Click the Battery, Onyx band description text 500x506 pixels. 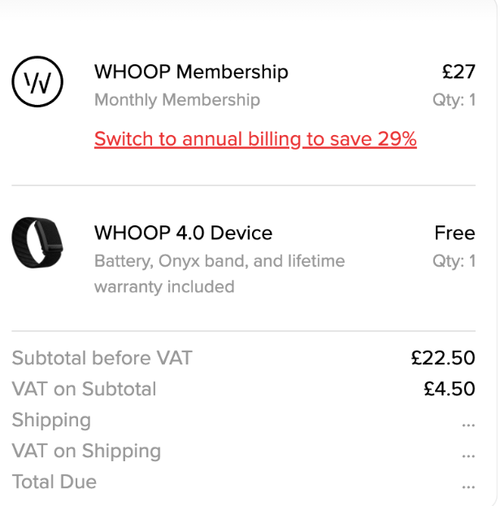pos(220,261)
